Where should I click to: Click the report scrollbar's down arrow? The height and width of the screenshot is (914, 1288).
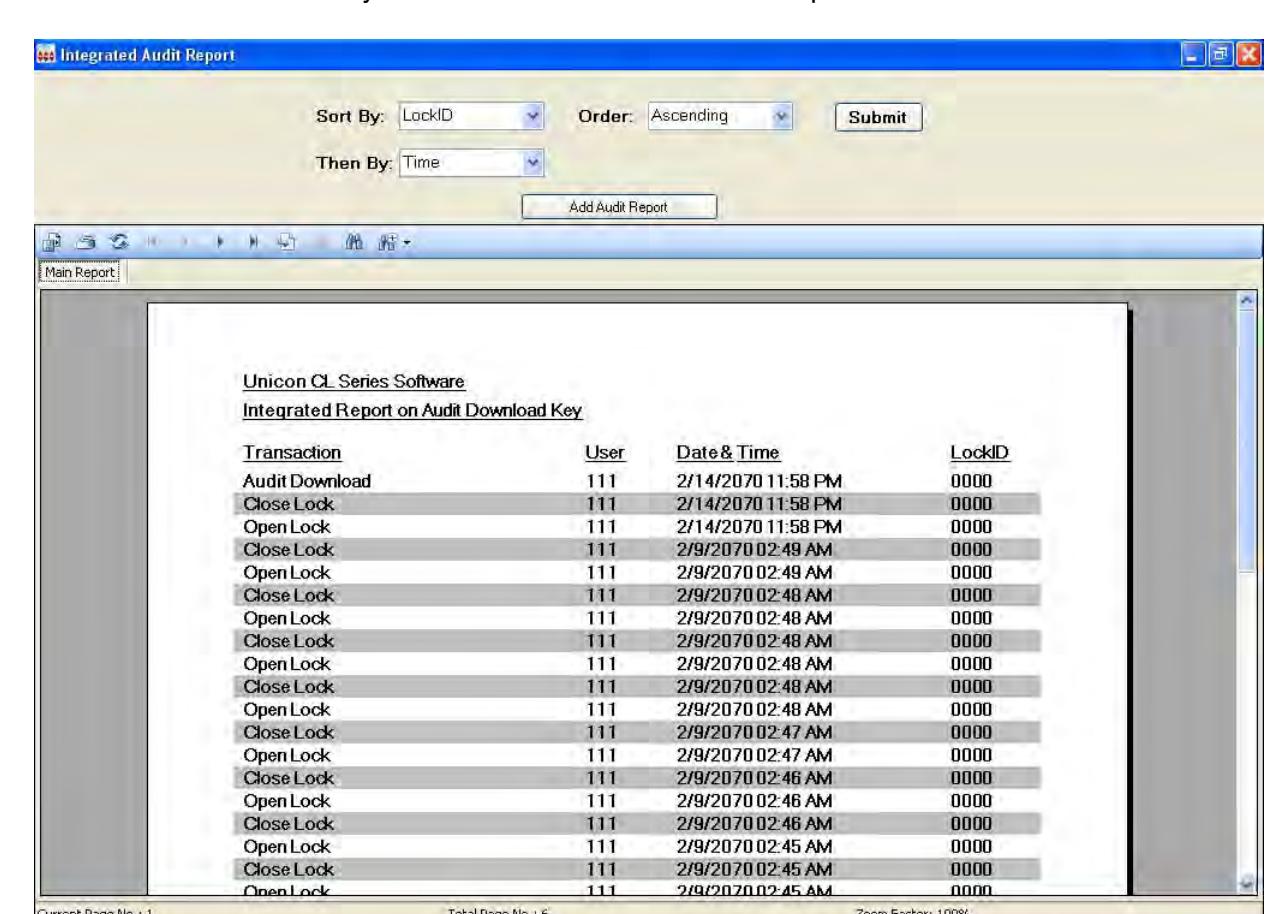[1247, 884]
